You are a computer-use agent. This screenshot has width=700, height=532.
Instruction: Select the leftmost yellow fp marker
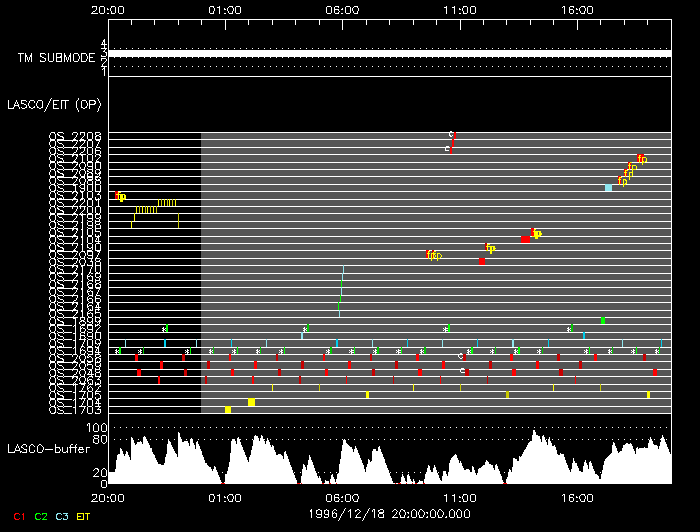pos(121,196)
